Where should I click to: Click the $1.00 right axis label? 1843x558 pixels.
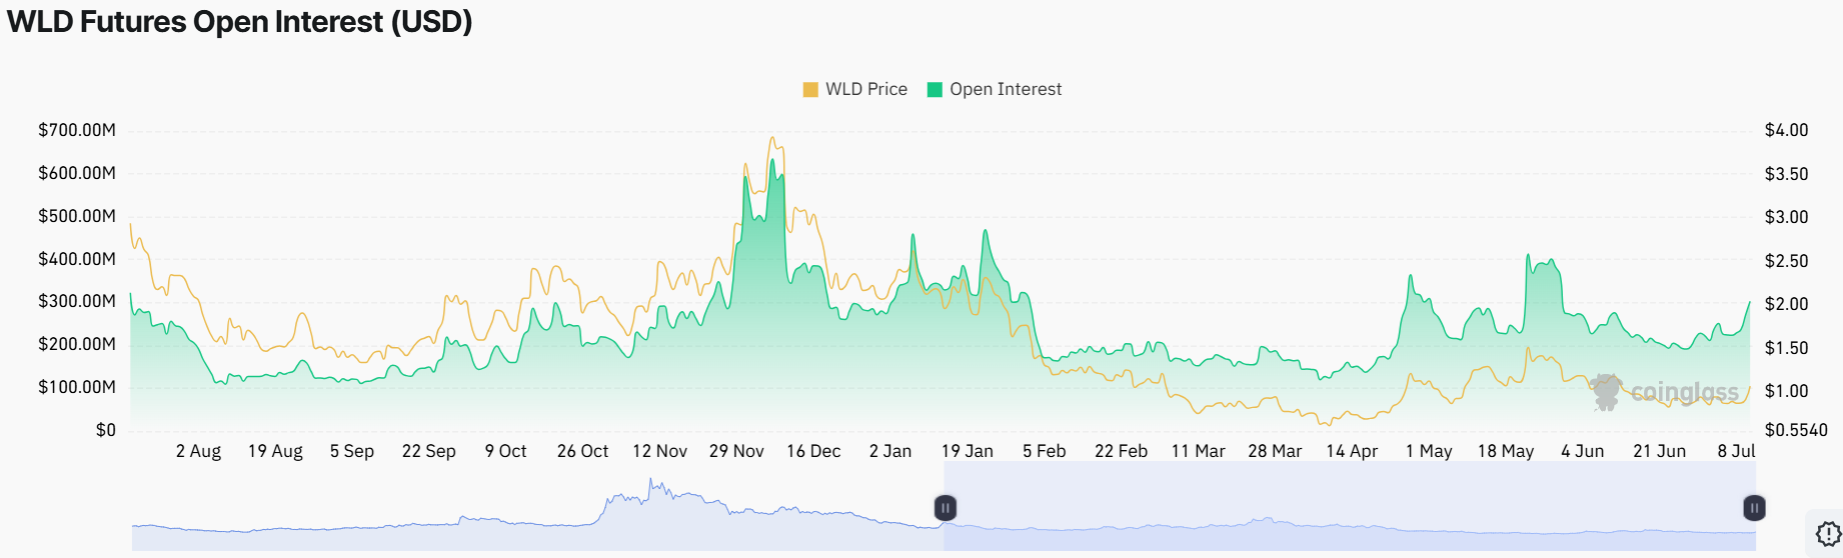[1786, 391]
